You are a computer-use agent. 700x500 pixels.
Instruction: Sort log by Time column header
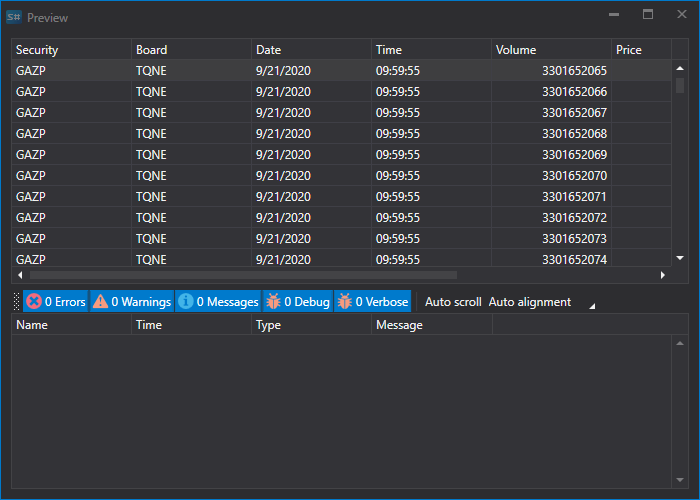pyautogui.click(x=192, y=325)
